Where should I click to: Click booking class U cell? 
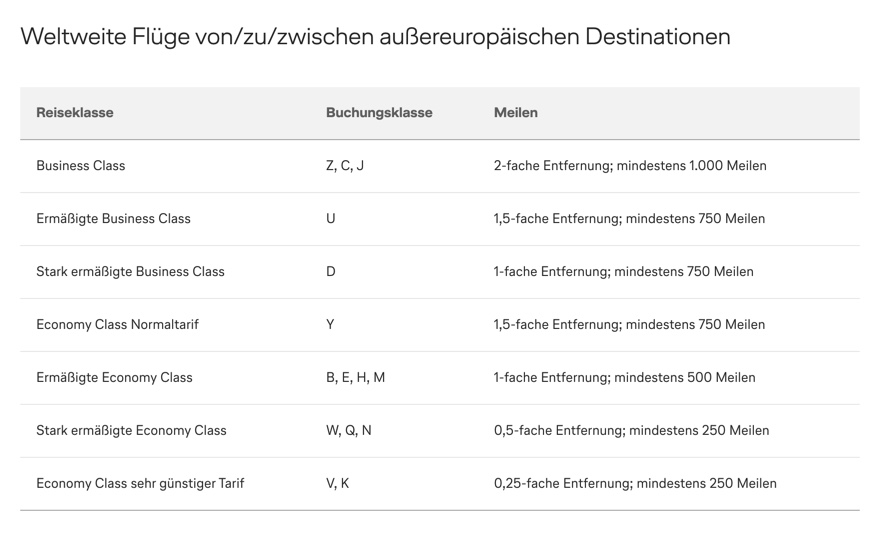331,219
